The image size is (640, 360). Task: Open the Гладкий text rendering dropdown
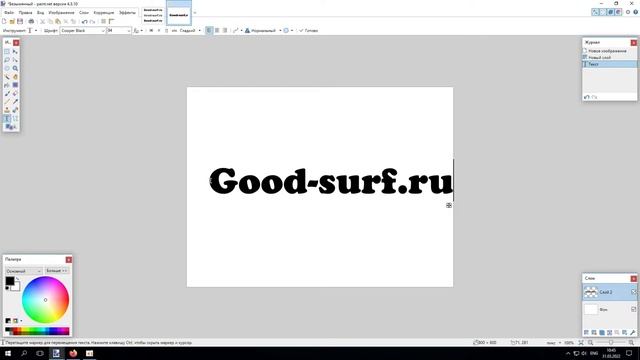point(191,31)
